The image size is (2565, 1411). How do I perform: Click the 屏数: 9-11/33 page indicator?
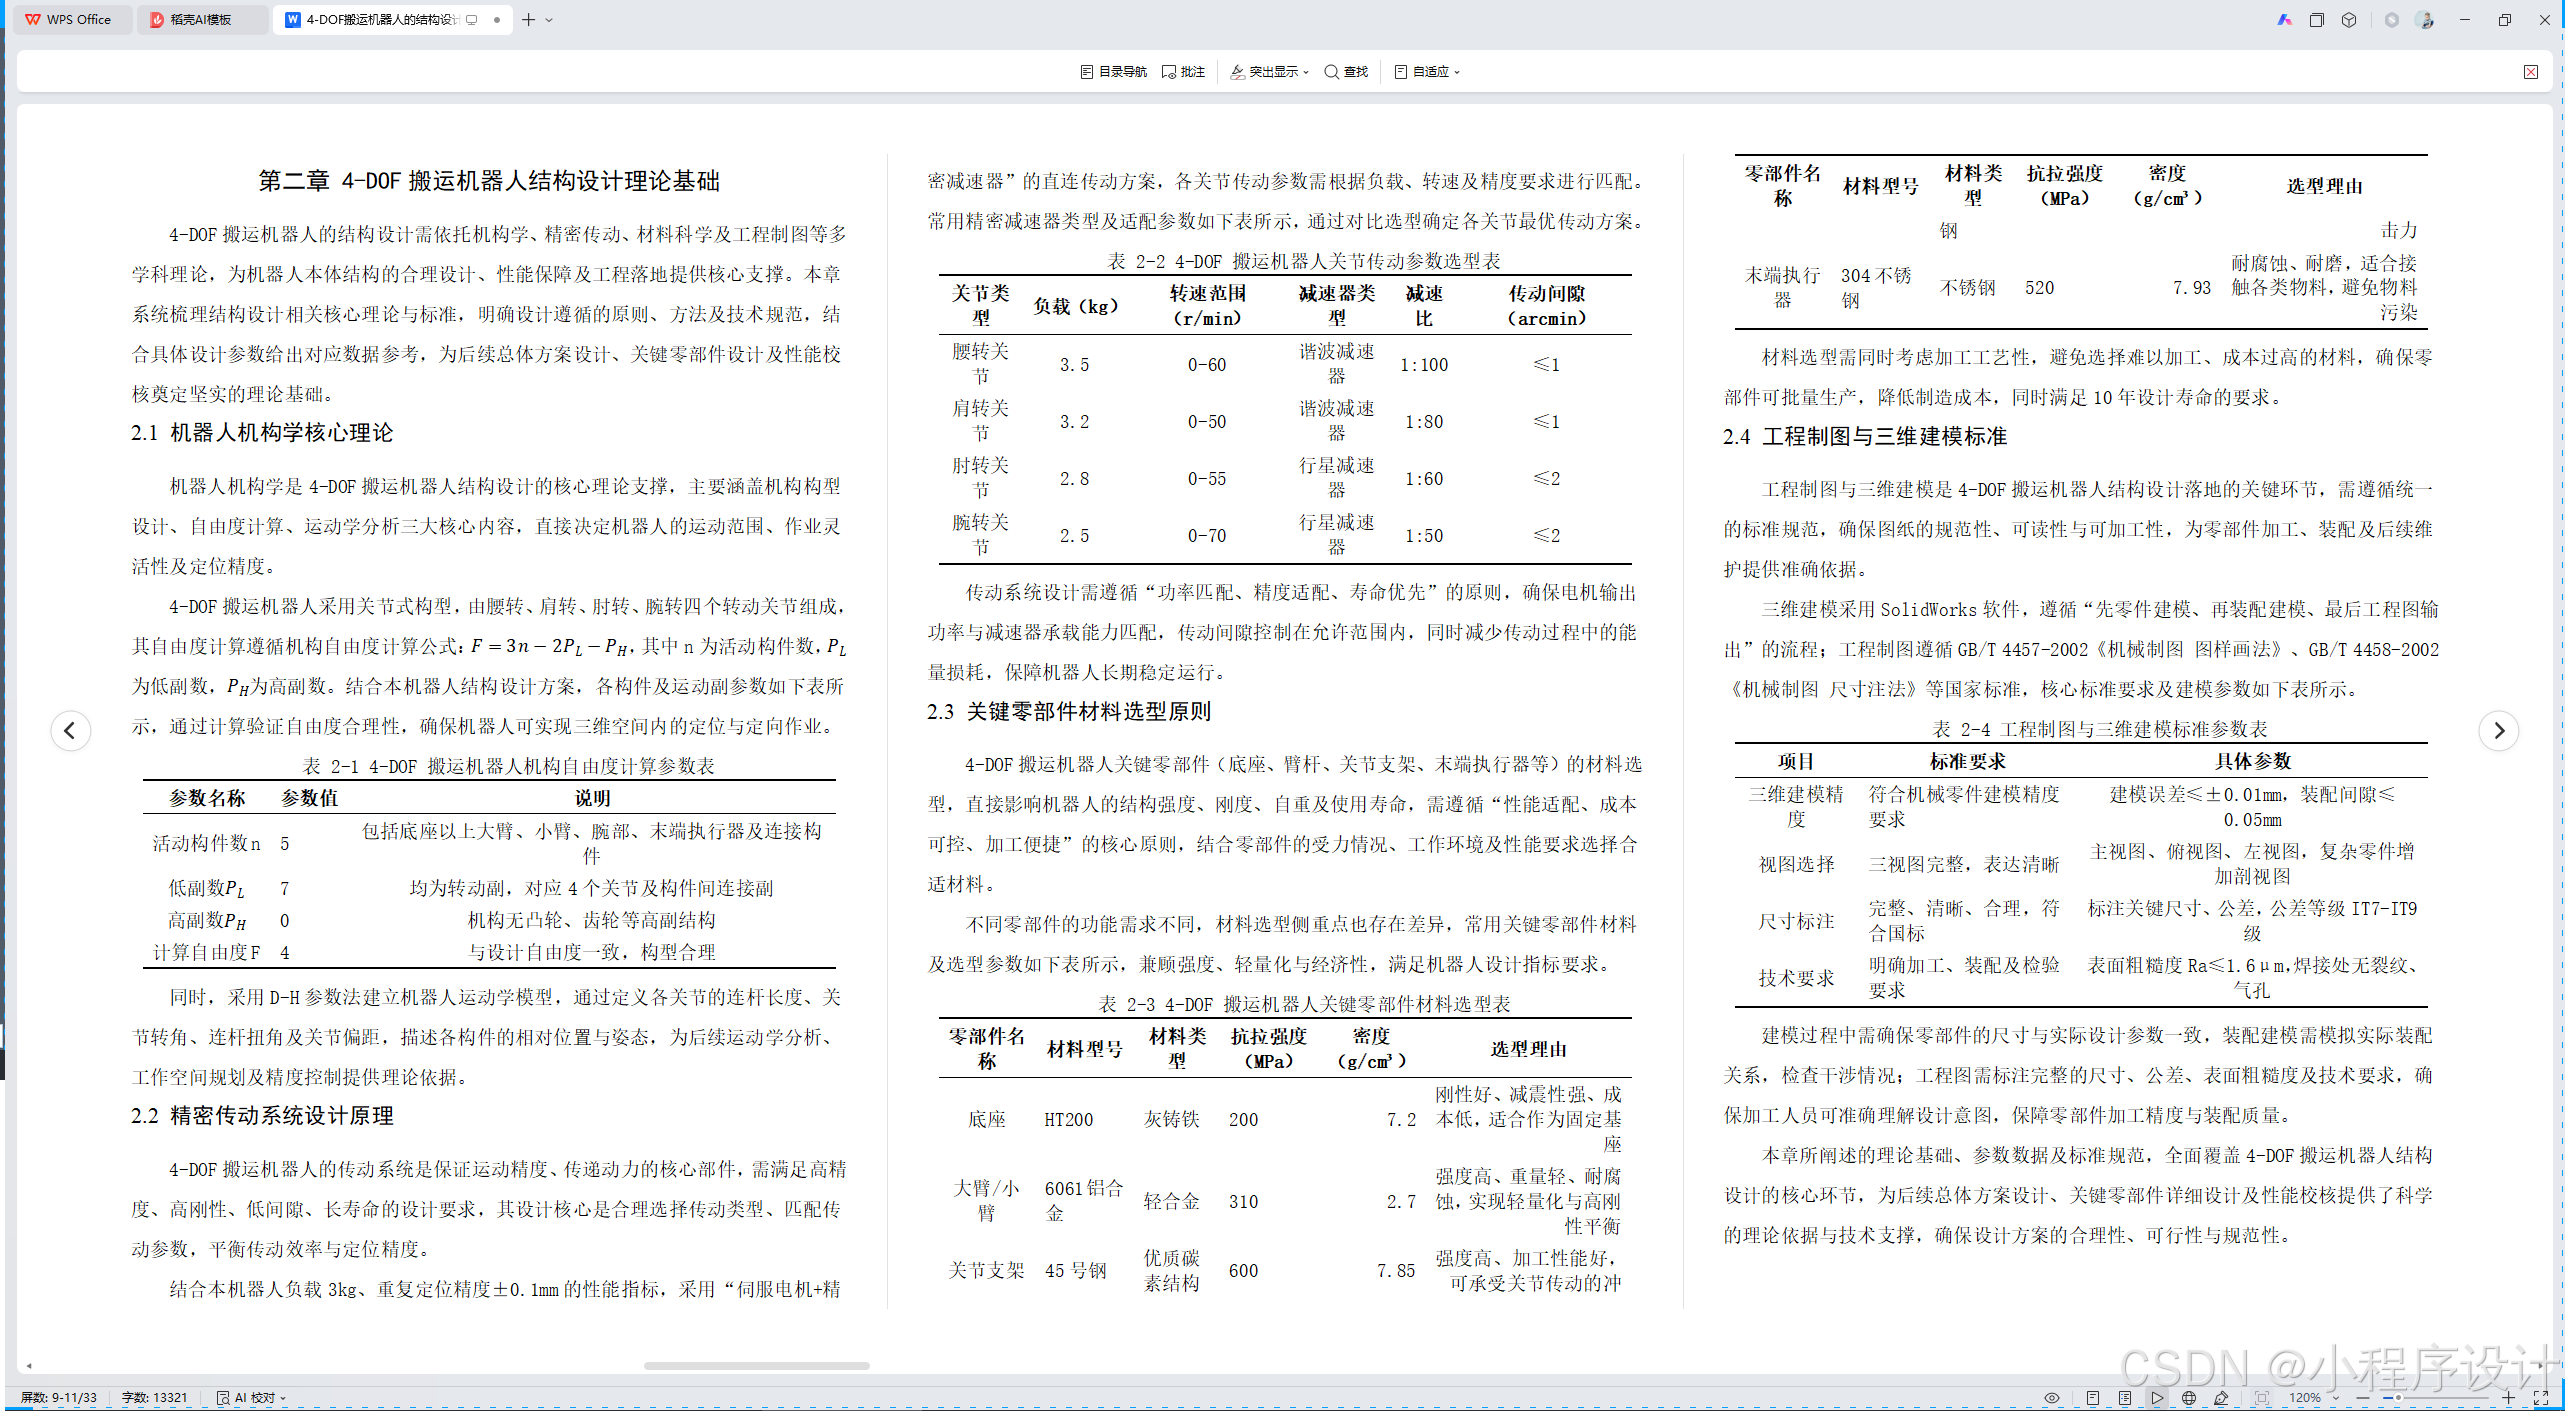coord(59,1397)
